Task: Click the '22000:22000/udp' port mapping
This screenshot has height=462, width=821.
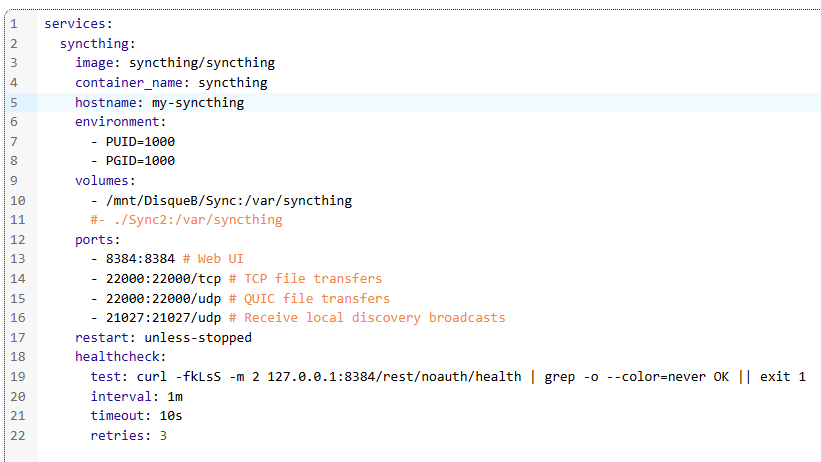Action: [163, 299]
